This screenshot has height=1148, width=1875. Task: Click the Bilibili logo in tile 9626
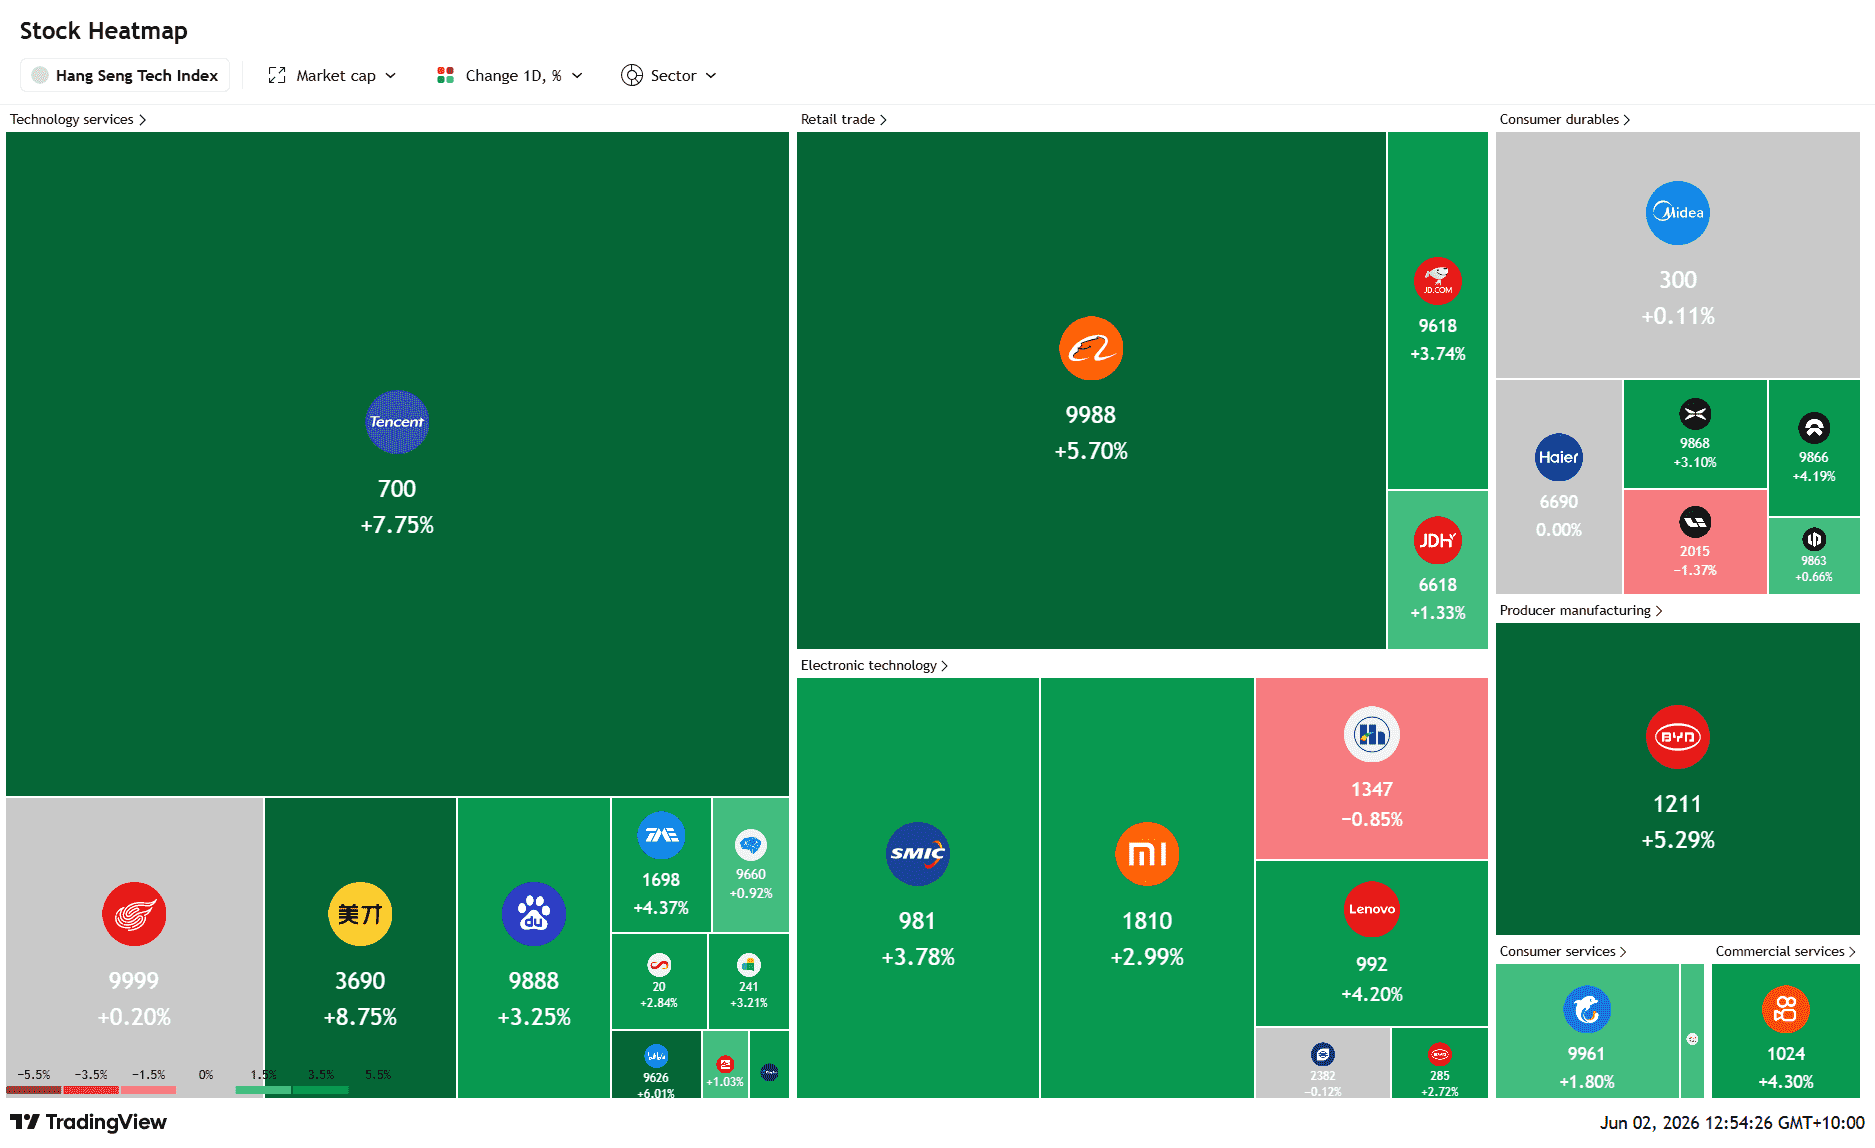tap(656, 1055)
